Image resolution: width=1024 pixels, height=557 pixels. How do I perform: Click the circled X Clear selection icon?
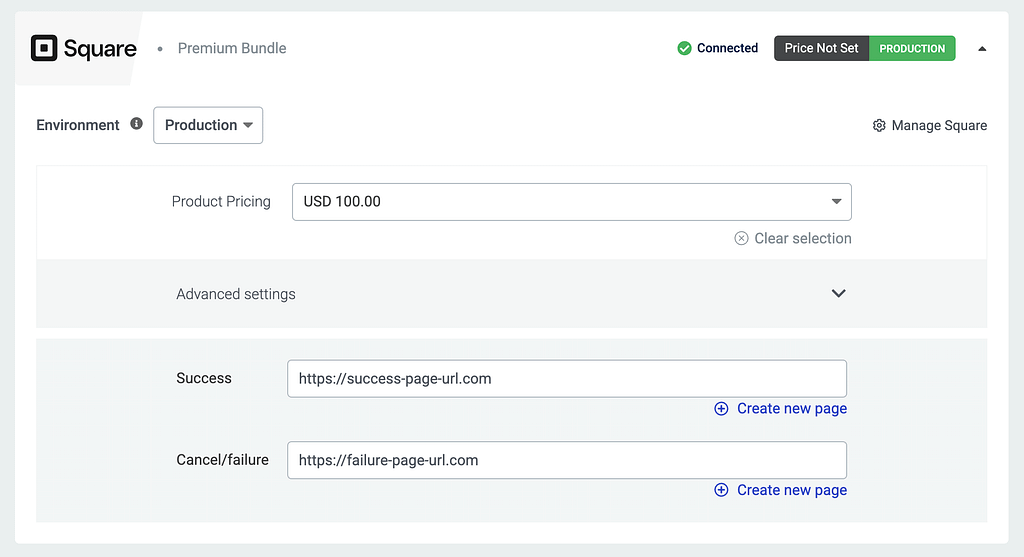pos(741,238)
